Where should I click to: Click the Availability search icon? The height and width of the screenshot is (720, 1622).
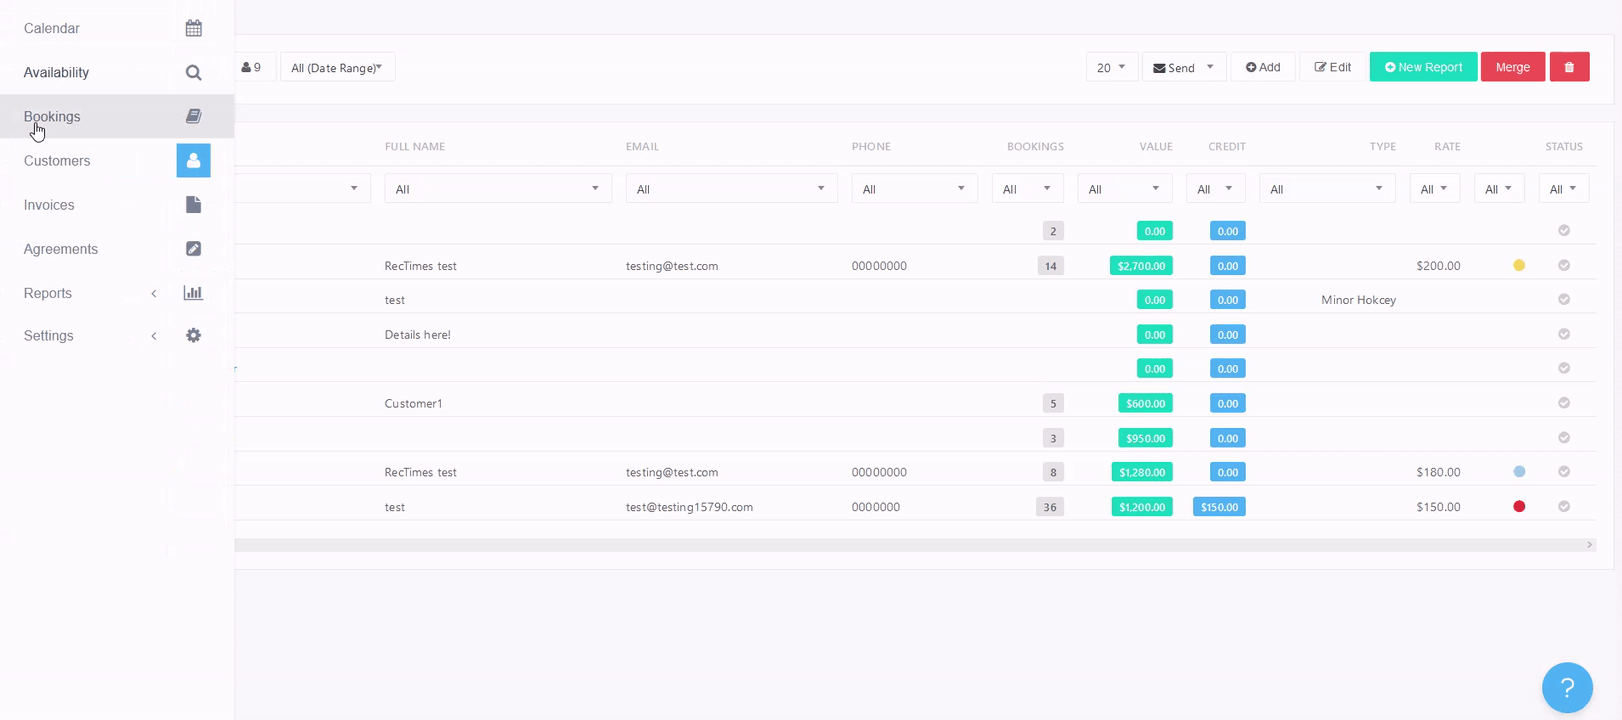point(193,72)
